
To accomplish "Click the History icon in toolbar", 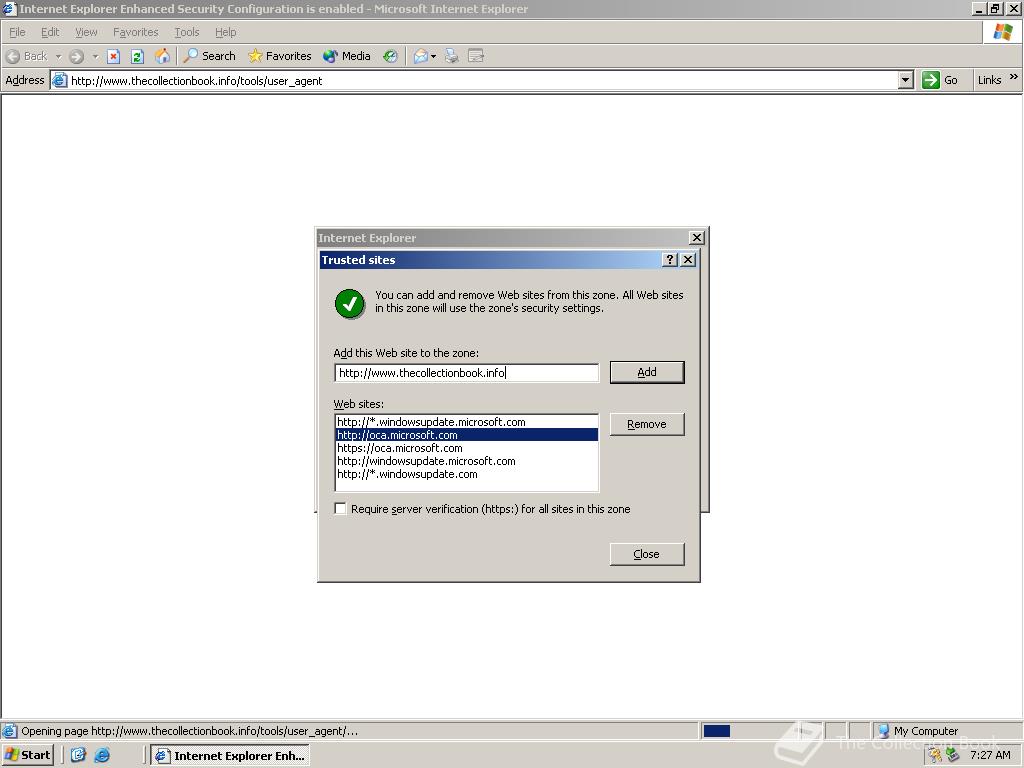I will (391, 56).
